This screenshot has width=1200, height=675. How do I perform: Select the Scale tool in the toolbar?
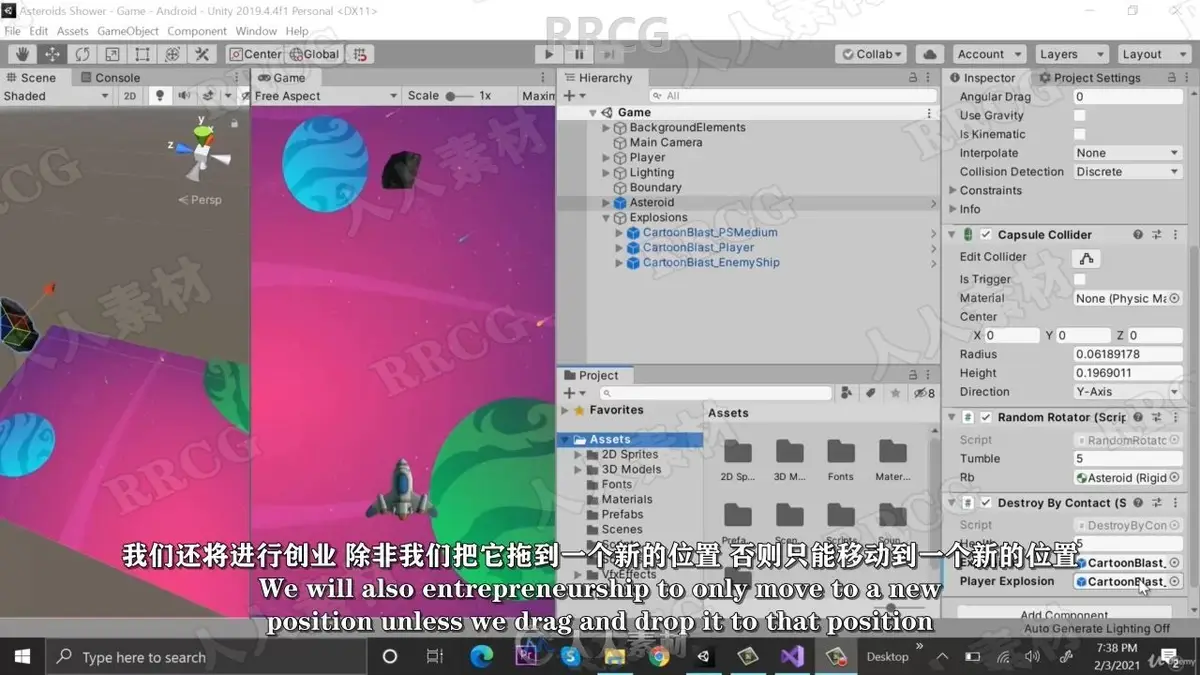[x=112, y=54]
